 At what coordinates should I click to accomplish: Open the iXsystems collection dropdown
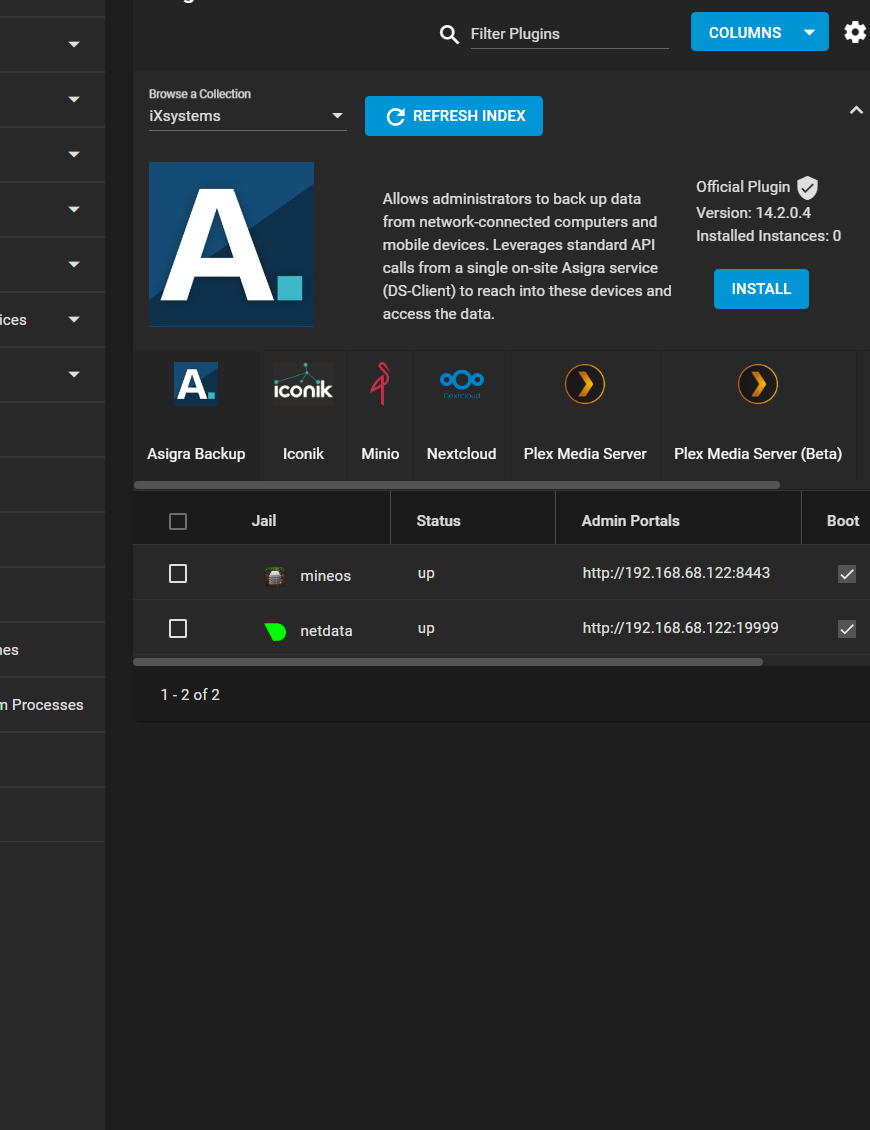point(247,116)
